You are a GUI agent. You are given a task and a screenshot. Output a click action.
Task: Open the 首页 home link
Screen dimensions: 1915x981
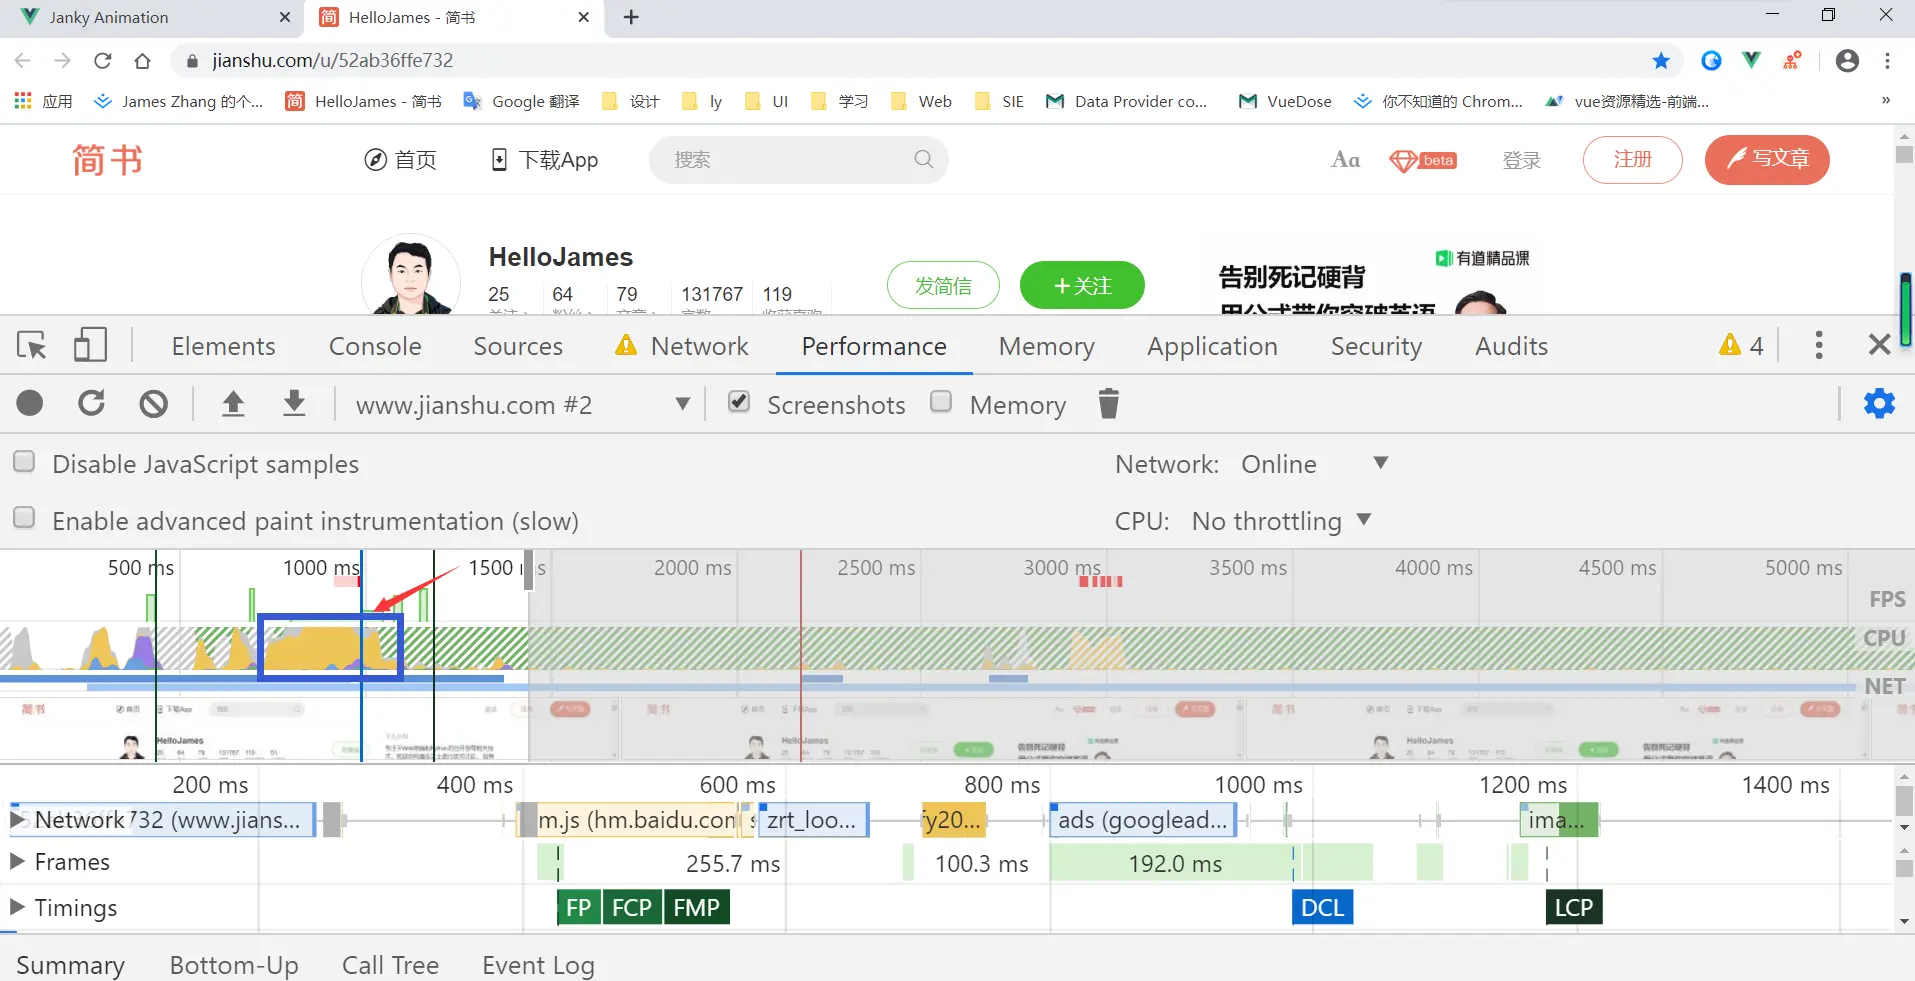(x=400, y=160)
